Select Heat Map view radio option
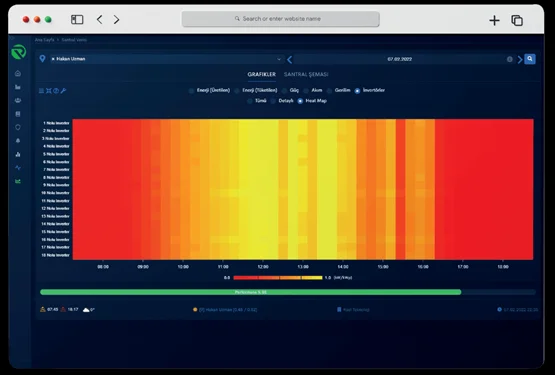 coord(300,101)
